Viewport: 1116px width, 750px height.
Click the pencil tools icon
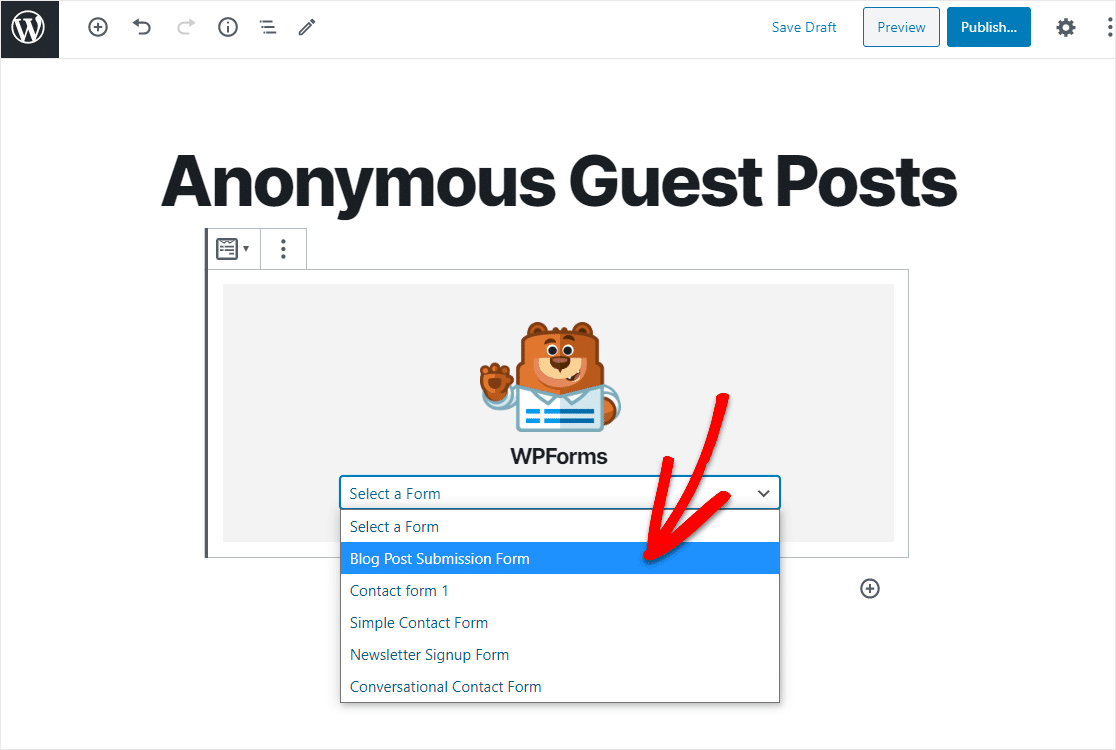(307, 28)
